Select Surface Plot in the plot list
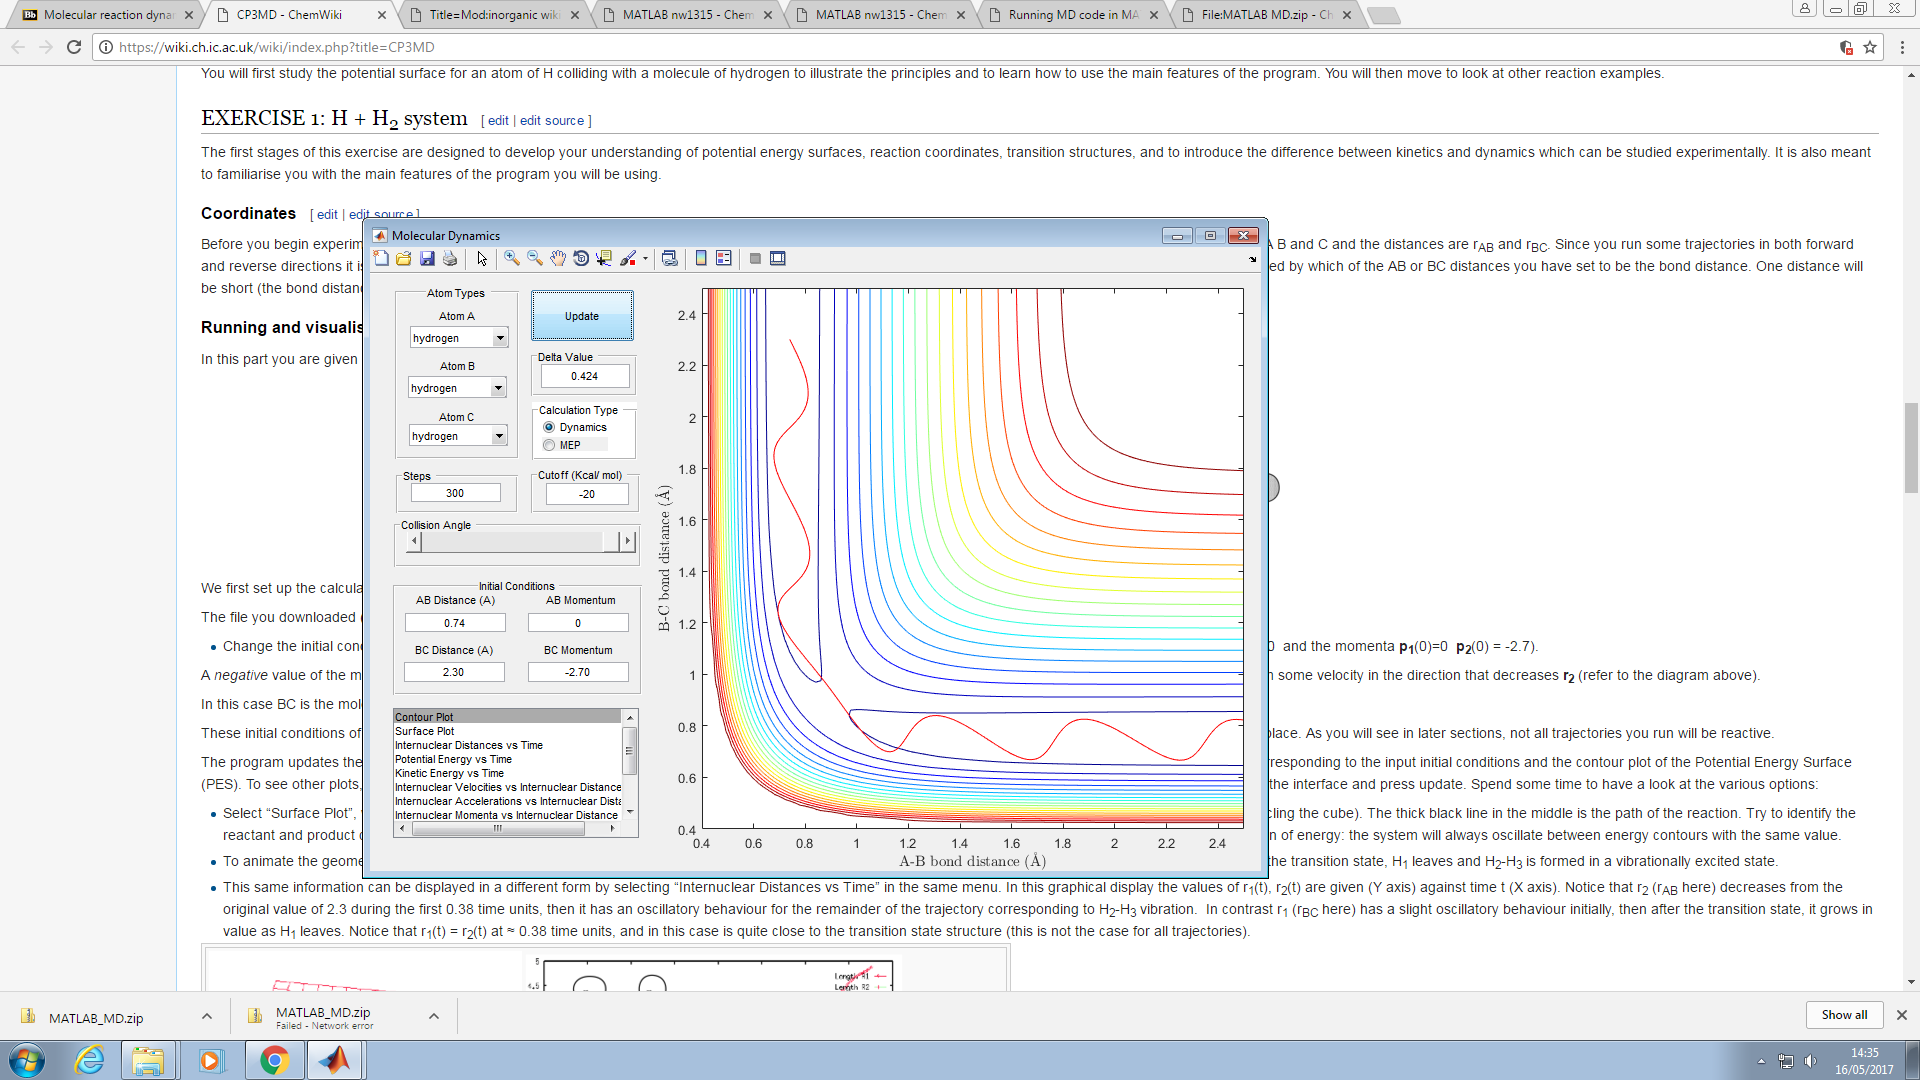The image size is (1920, 1080). 425,731
